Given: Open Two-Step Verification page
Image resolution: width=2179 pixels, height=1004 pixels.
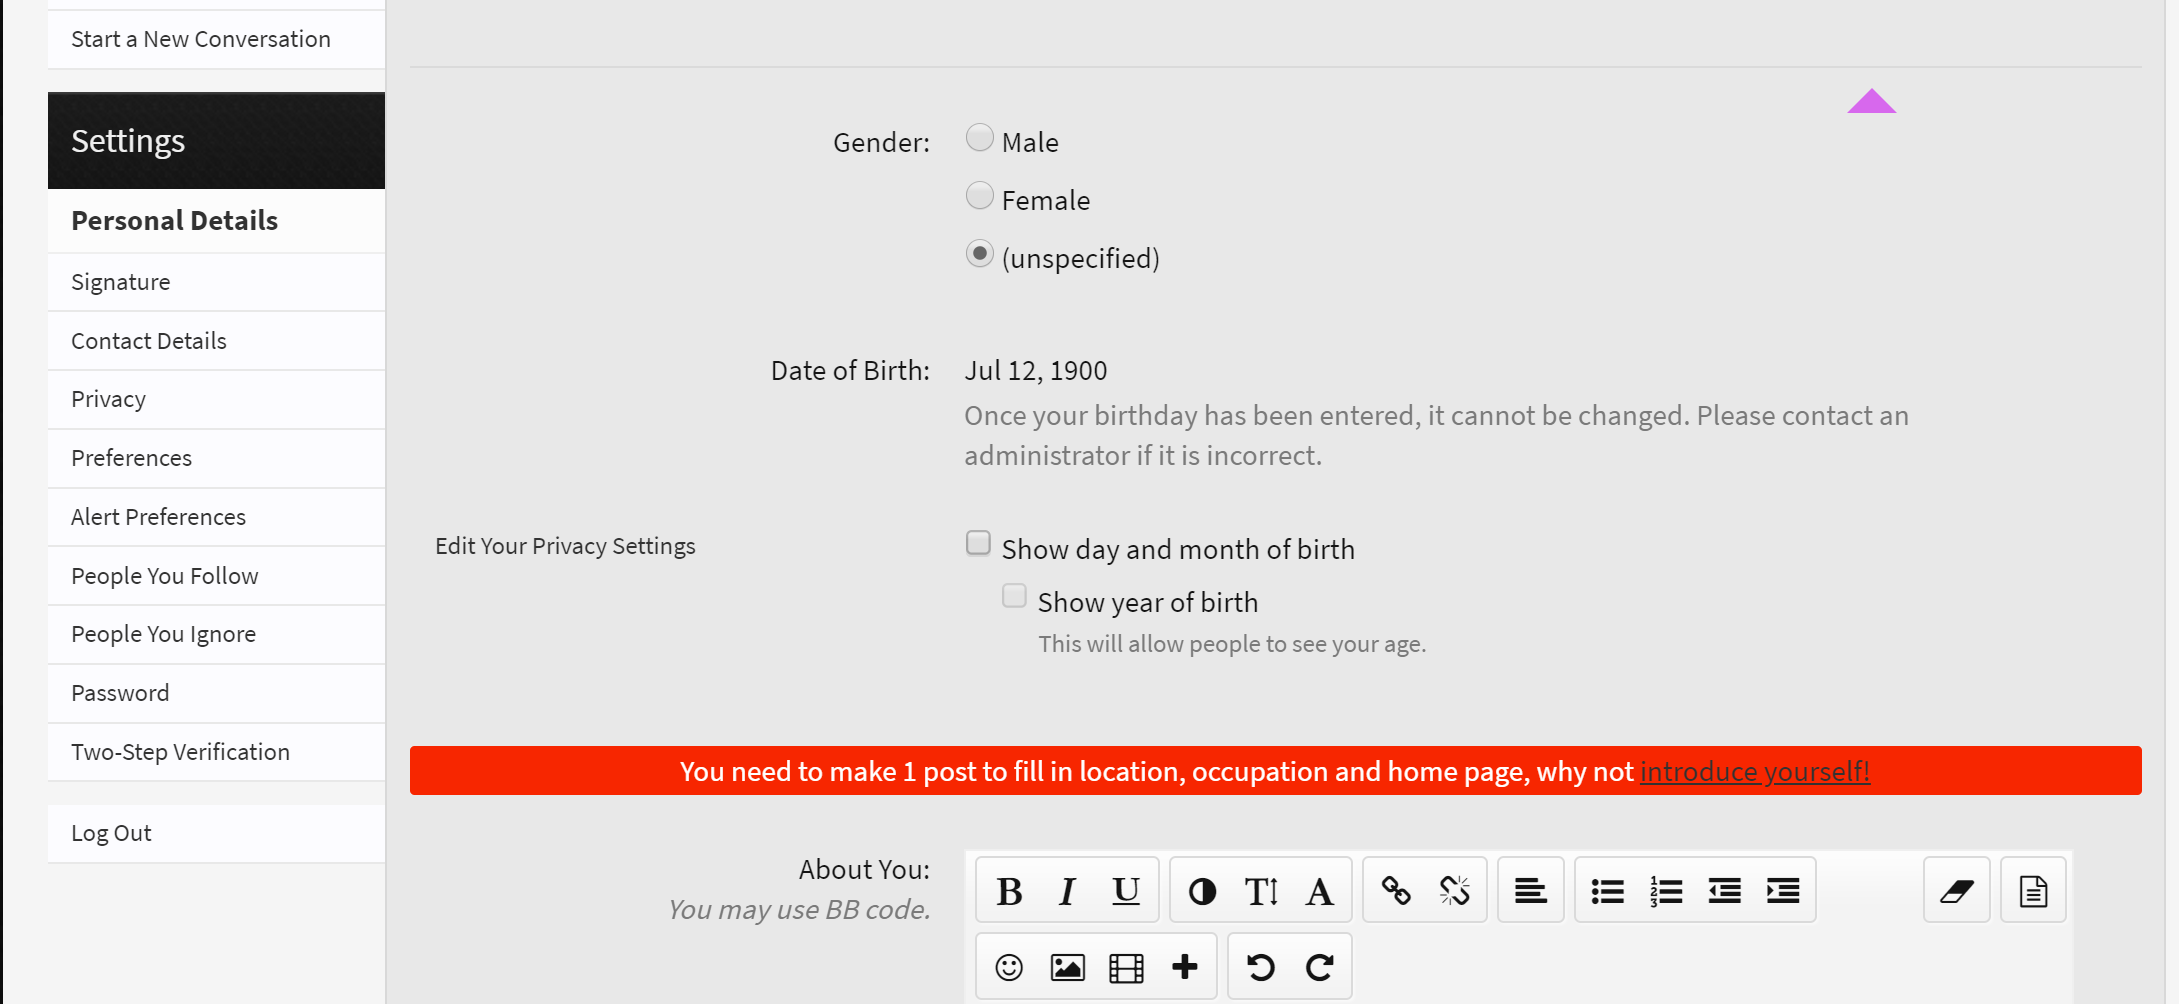Looking at the screenshot, I should (x=216, y=752).
